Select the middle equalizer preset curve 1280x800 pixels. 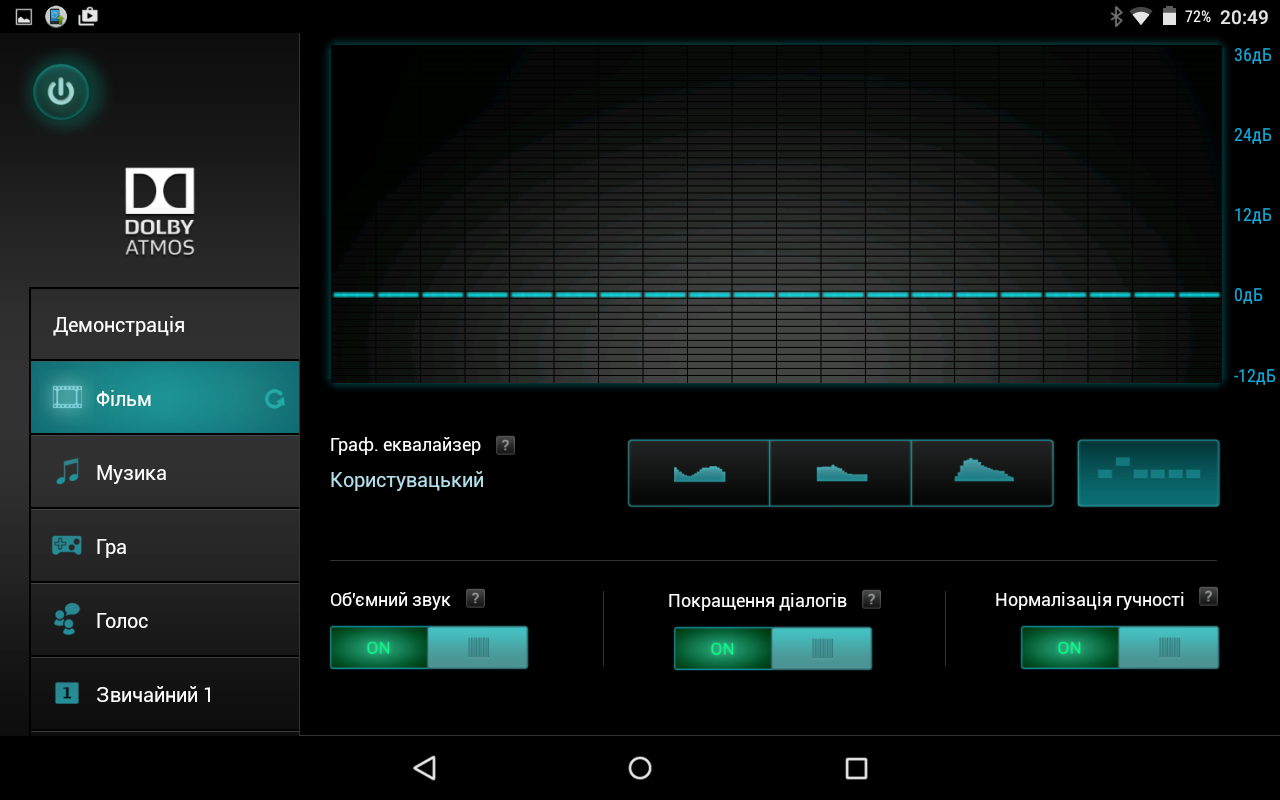840,473
